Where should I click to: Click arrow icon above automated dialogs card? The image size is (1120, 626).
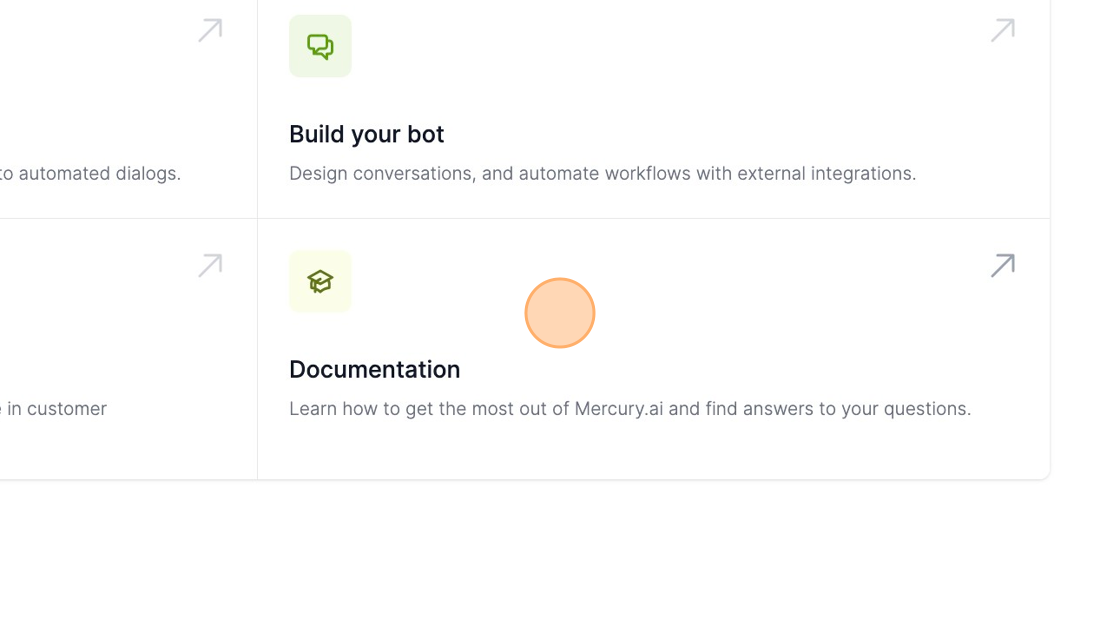point(210,30)
